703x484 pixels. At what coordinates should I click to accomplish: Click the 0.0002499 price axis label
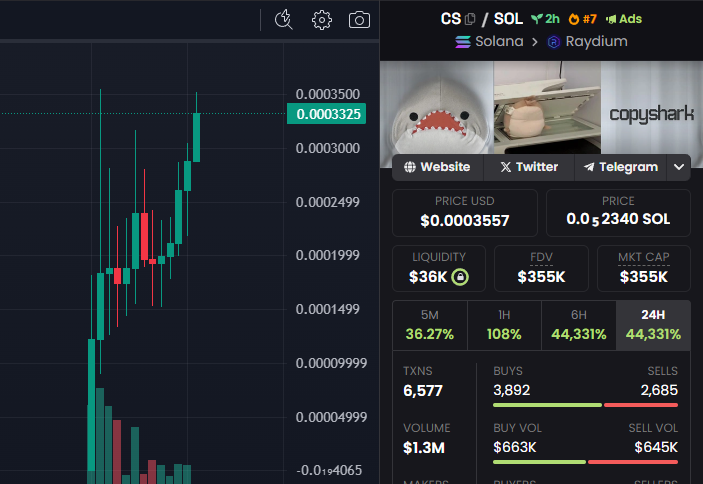point(328,202)
